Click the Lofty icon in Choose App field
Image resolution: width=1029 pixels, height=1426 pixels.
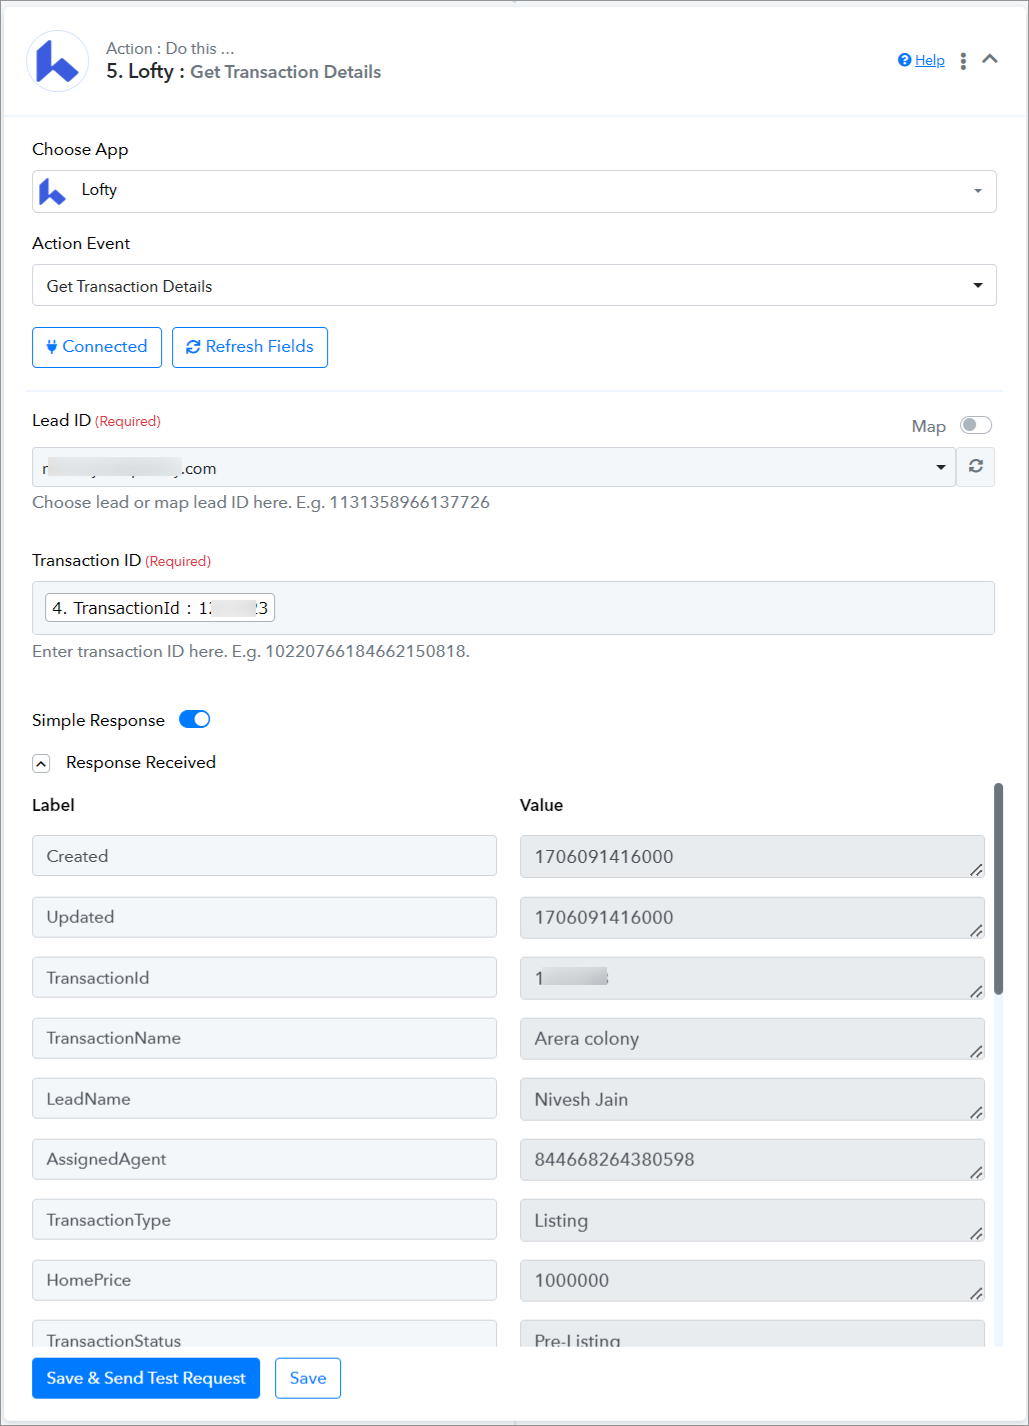52,191
